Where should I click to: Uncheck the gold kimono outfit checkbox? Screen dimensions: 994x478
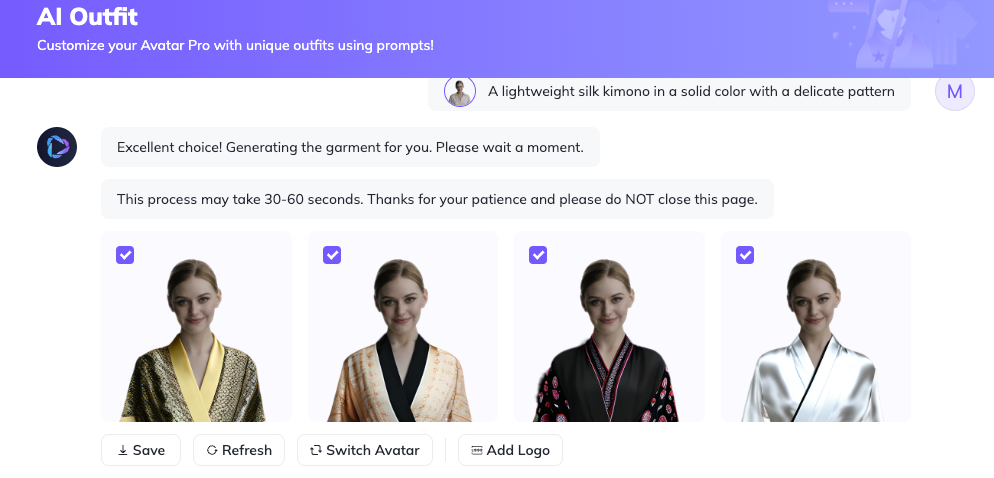click(126, 255)
